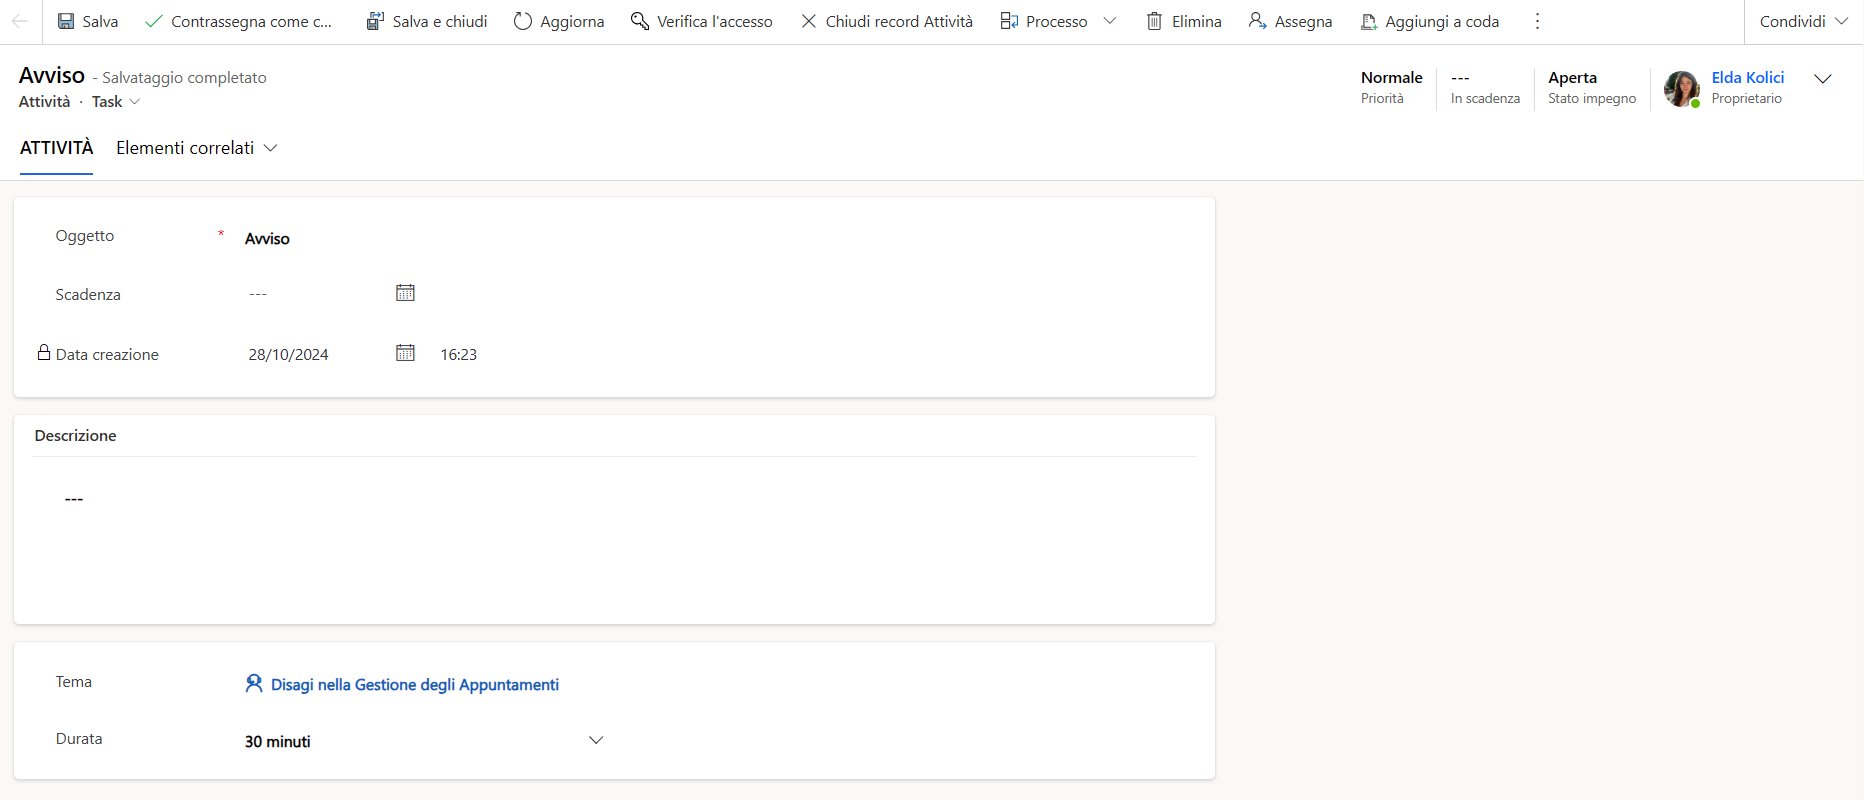Click the Verifica l'accesso key icon

pos(640,21)
